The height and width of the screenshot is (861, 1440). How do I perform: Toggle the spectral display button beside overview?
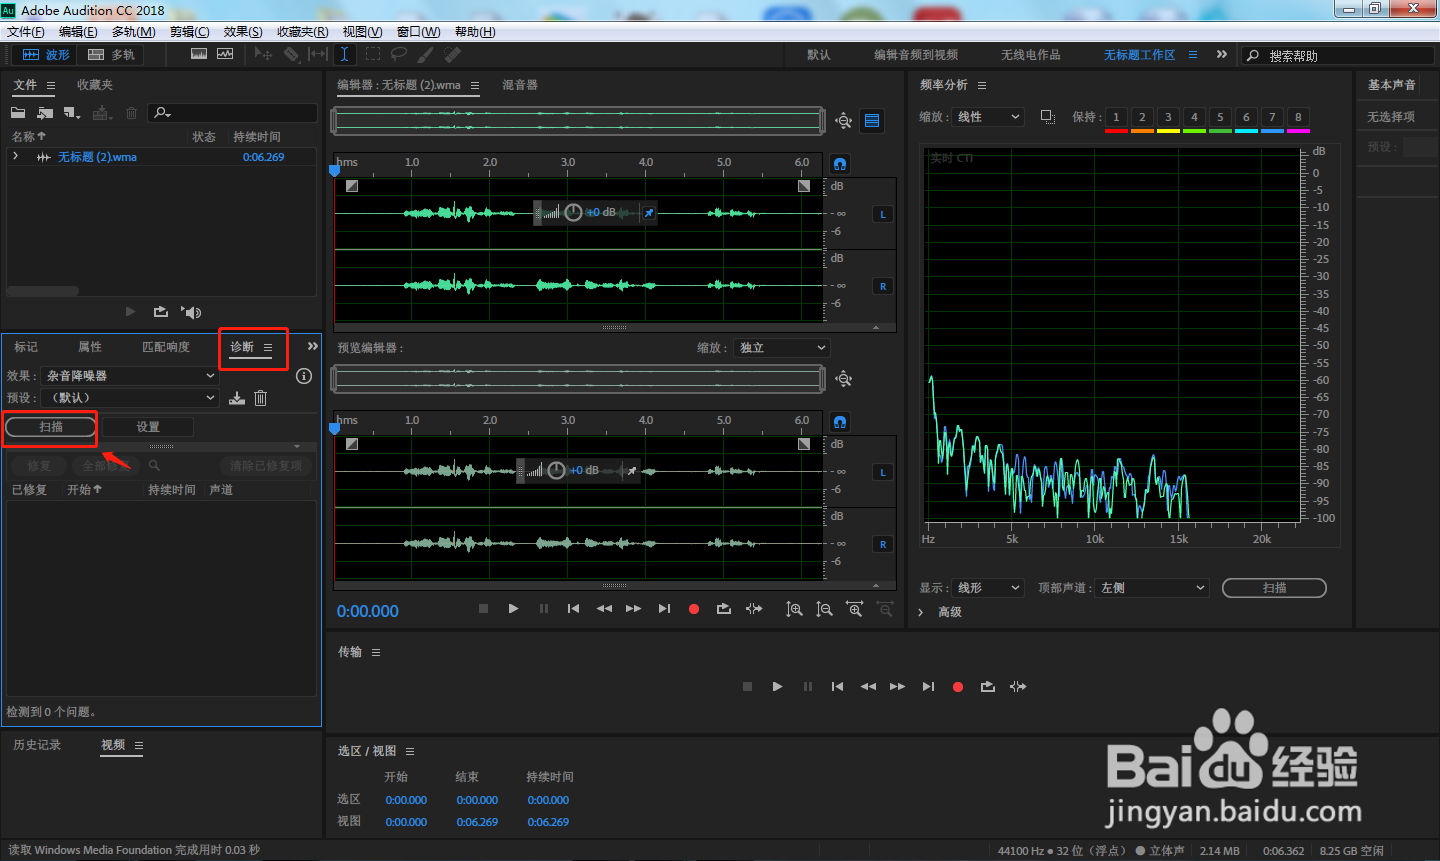pos(872,121)
